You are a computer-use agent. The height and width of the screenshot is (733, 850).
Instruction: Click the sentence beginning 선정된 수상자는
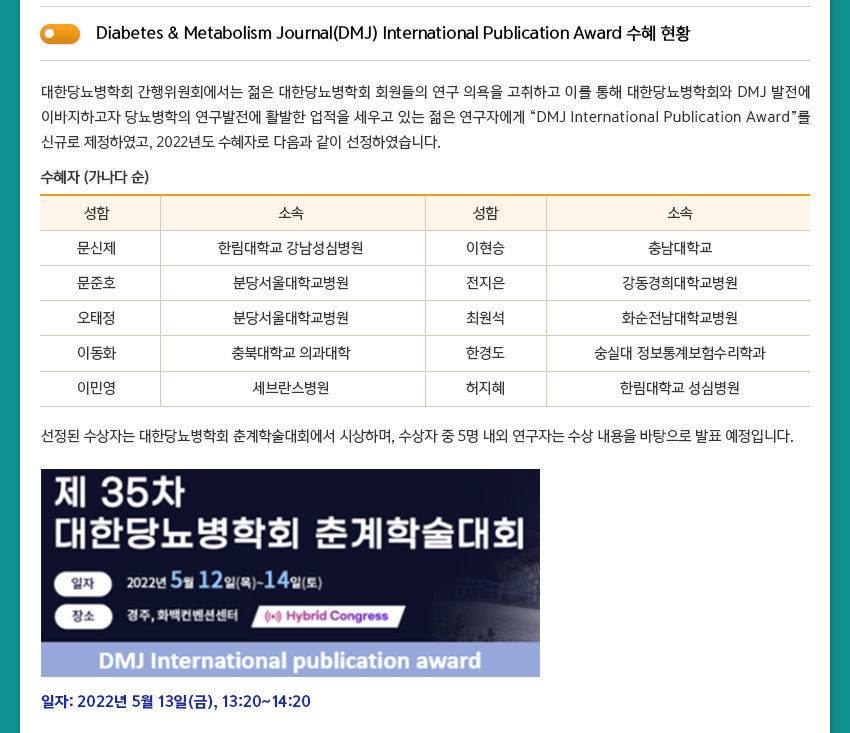[x=417, y=436]
